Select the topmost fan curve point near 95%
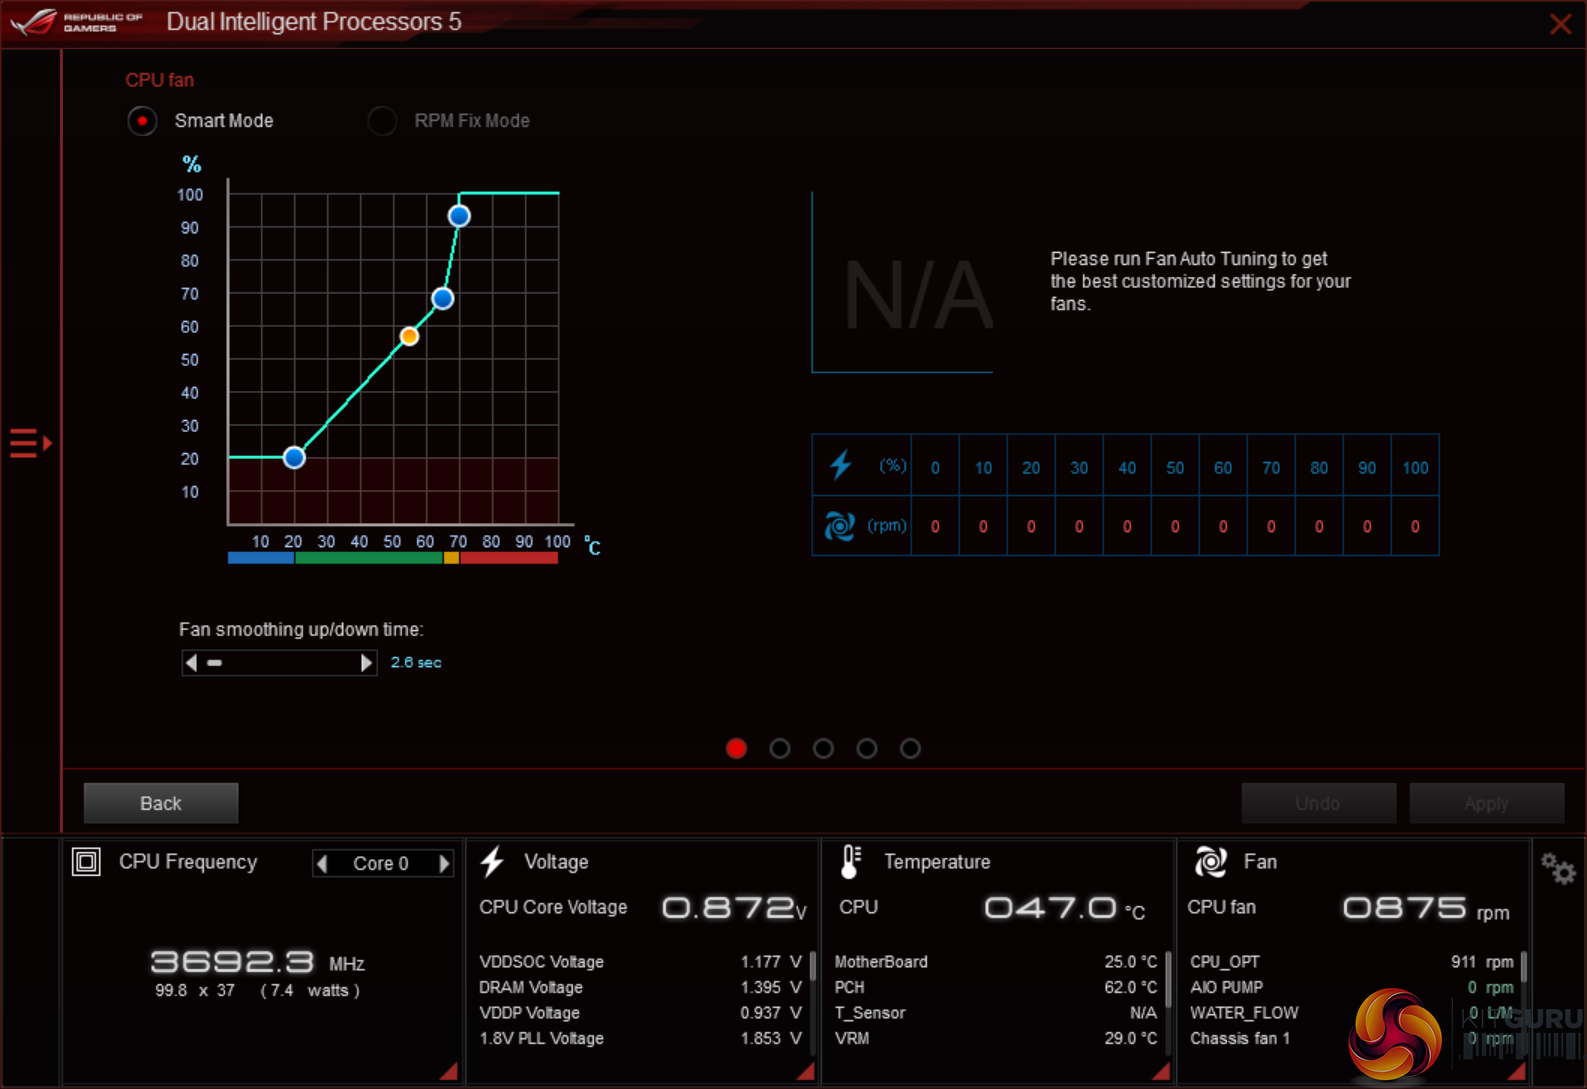Screen dimensions: 1587x1089 click(459, 216)
